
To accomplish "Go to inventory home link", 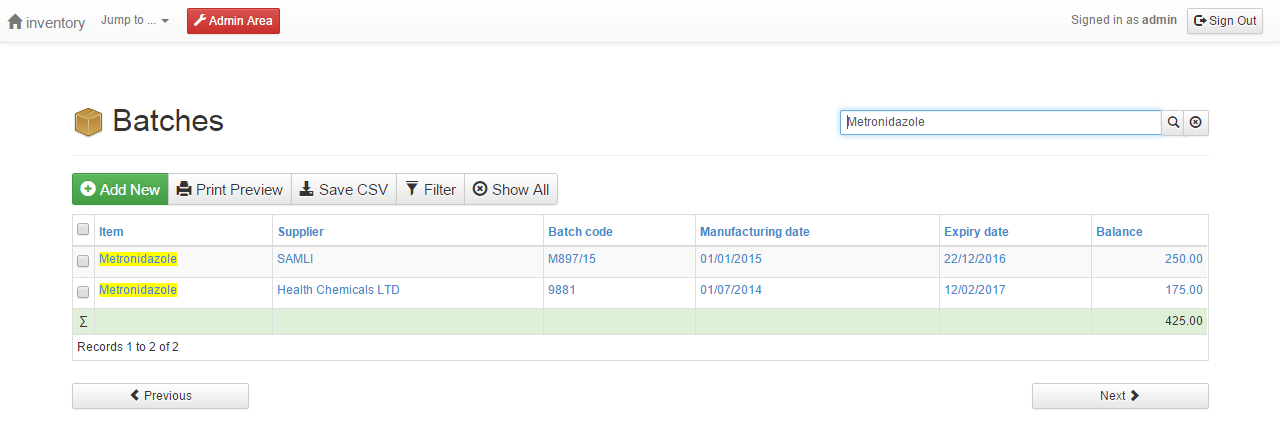I will [x=46, y=21].
